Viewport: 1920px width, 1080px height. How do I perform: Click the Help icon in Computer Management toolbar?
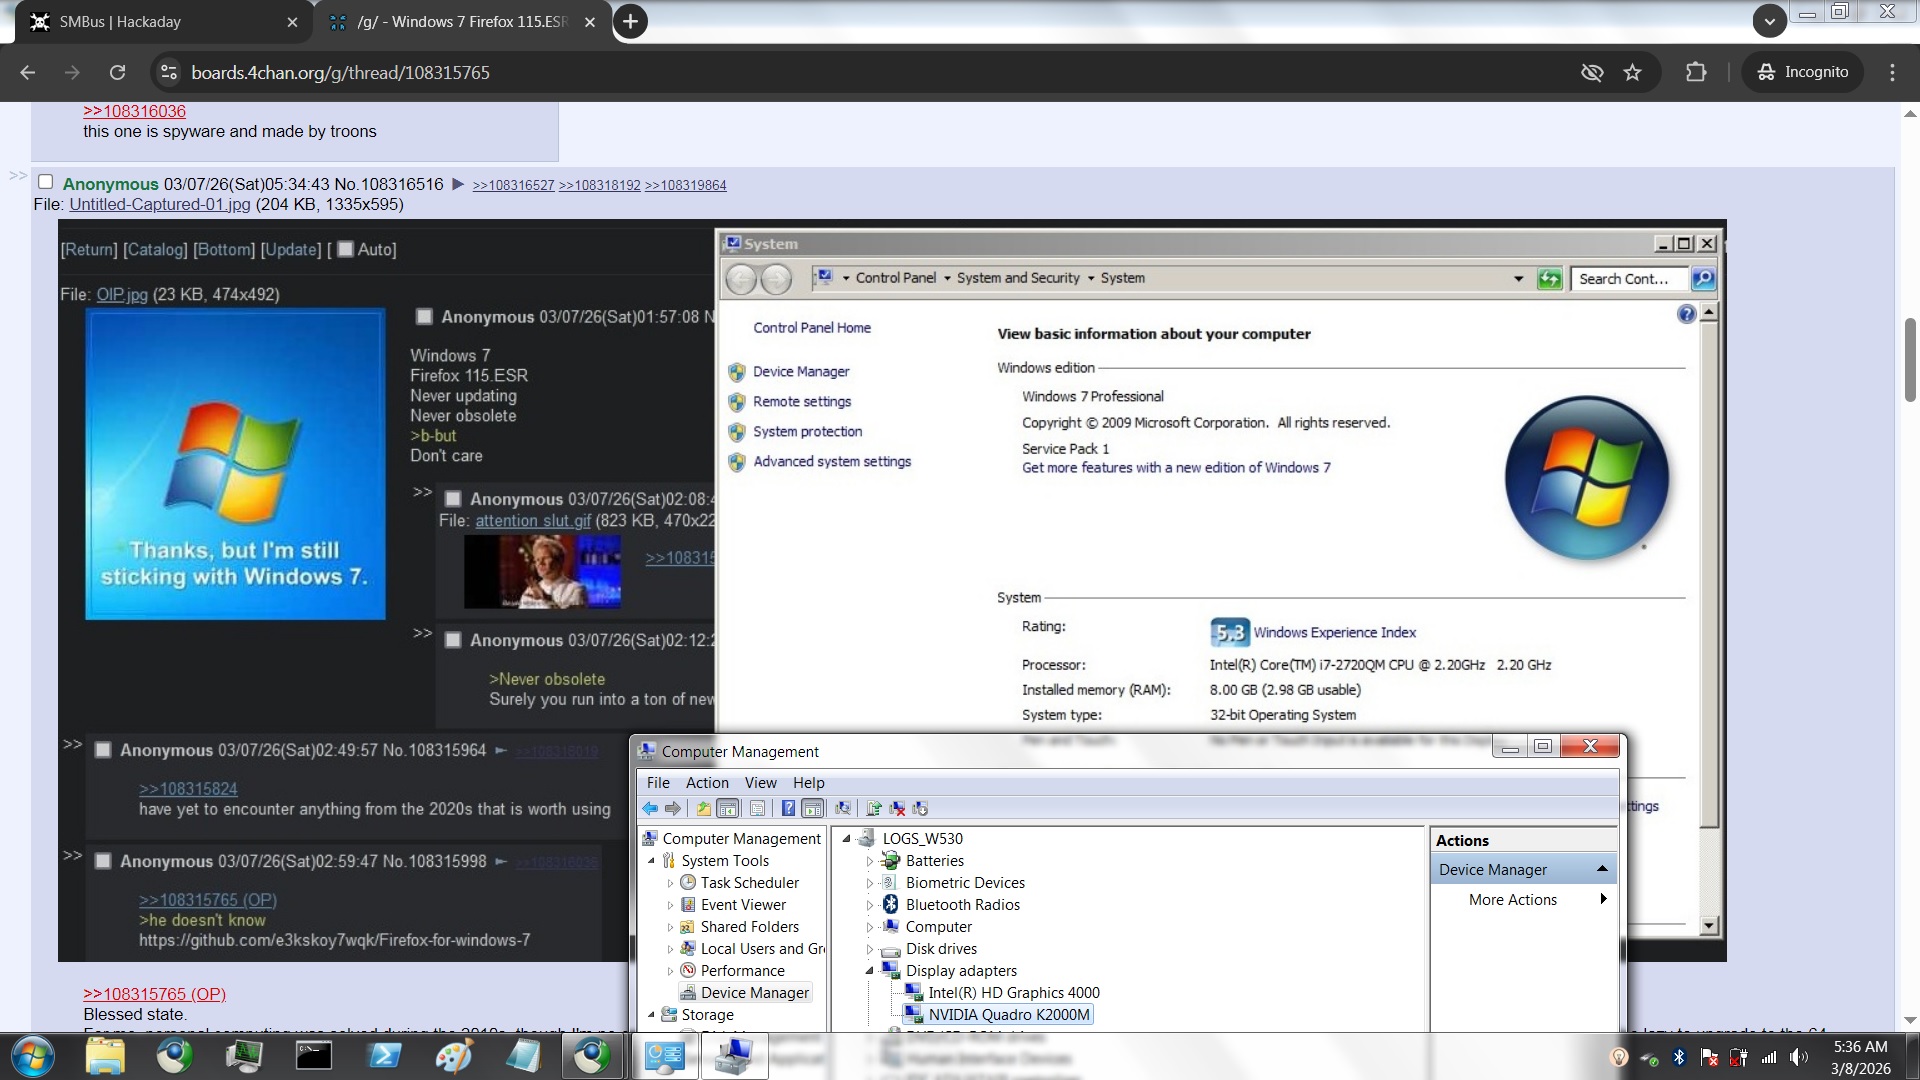[788, 808]
